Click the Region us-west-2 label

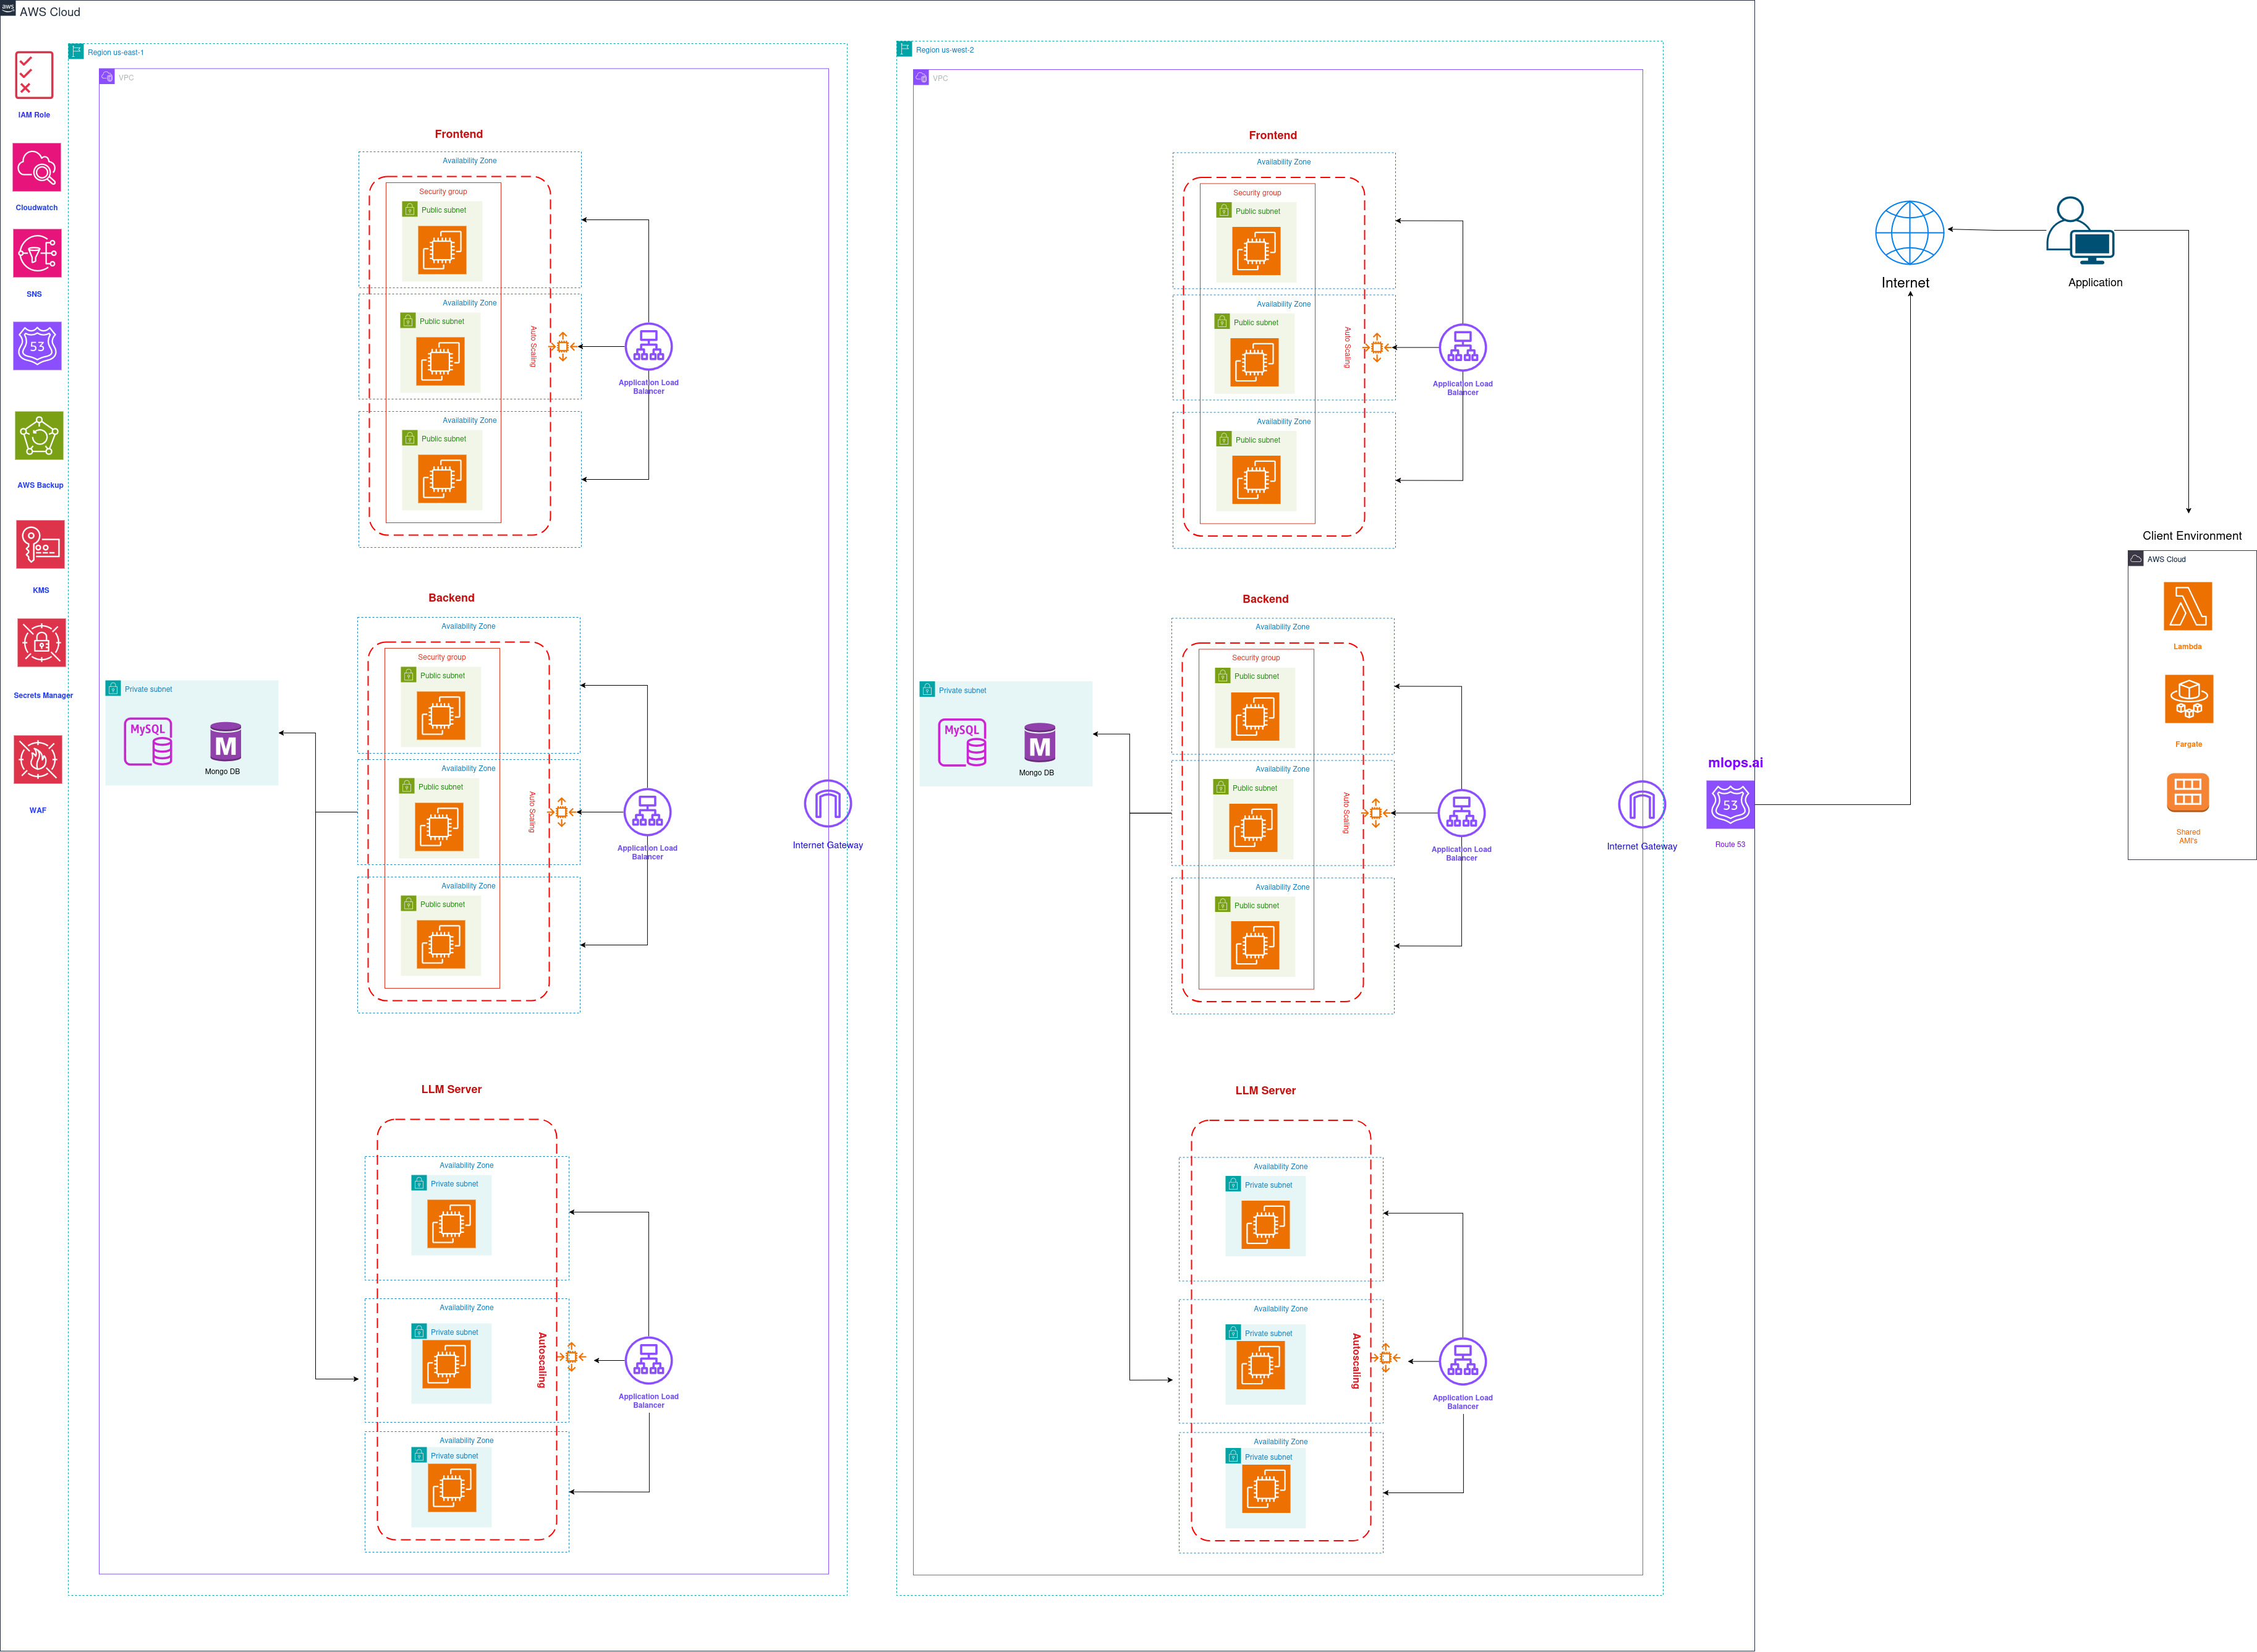pos(944,50)
